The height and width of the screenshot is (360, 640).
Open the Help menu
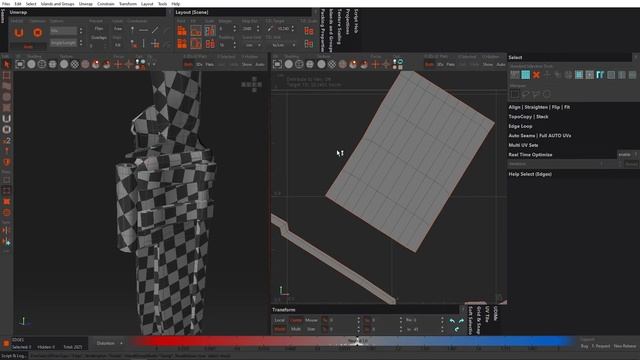(x=176, y=4)
